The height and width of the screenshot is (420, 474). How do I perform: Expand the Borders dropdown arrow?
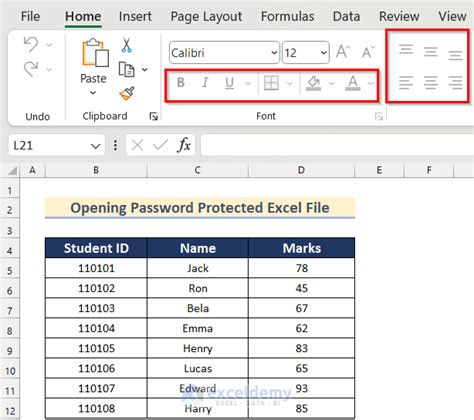pos(290,83)
